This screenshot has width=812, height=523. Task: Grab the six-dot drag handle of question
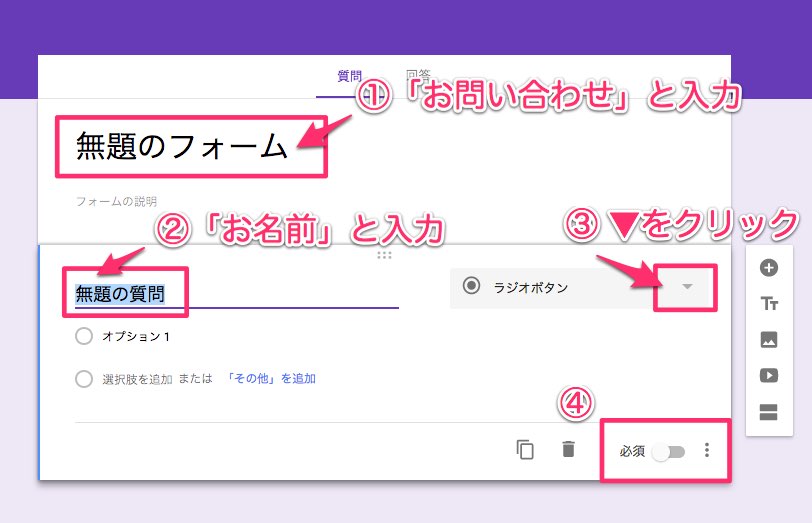point(384,255)
